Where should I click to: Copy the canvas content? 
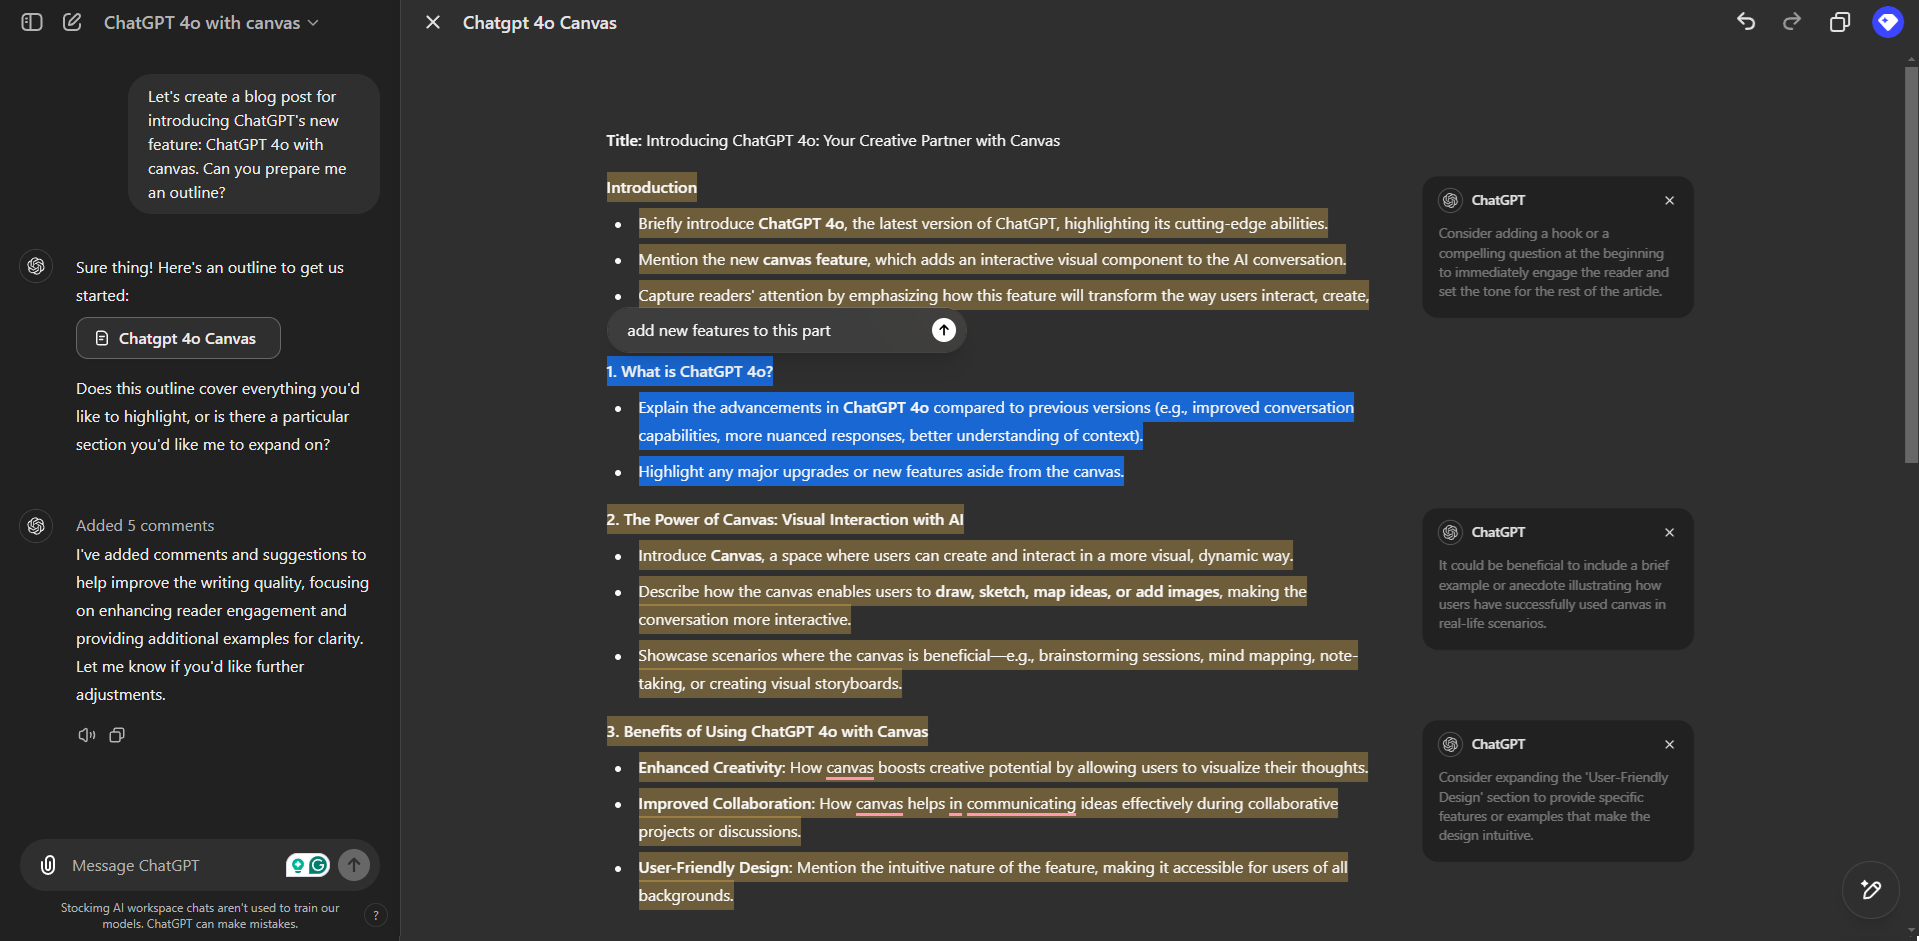tap(1839, 22)
